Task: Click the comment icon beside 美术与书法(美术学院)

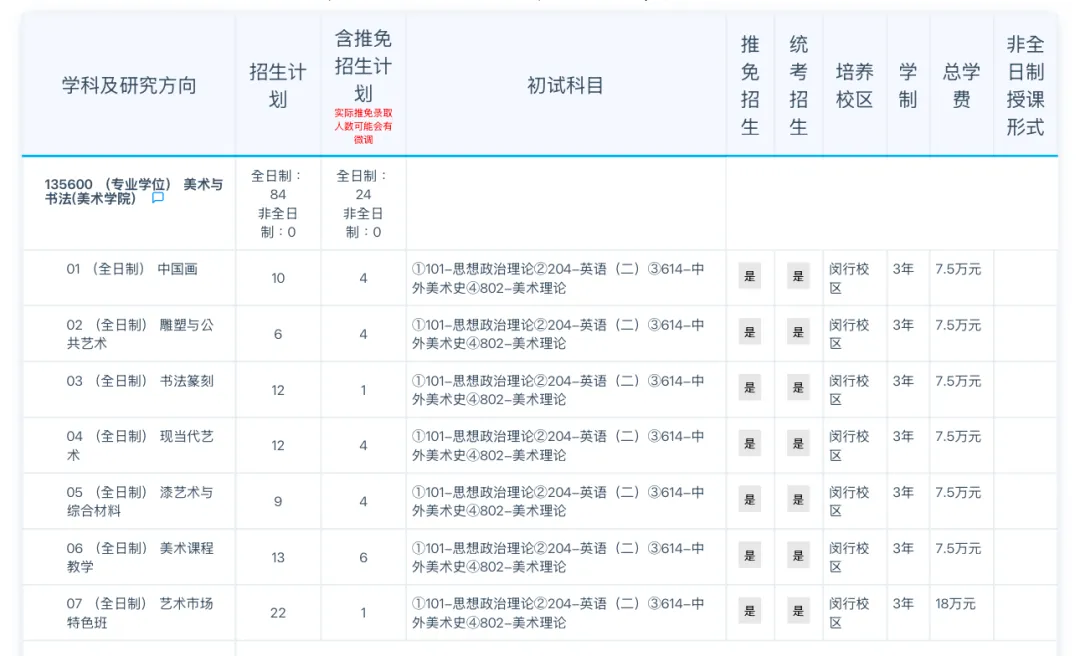Action: click(158, 198)
